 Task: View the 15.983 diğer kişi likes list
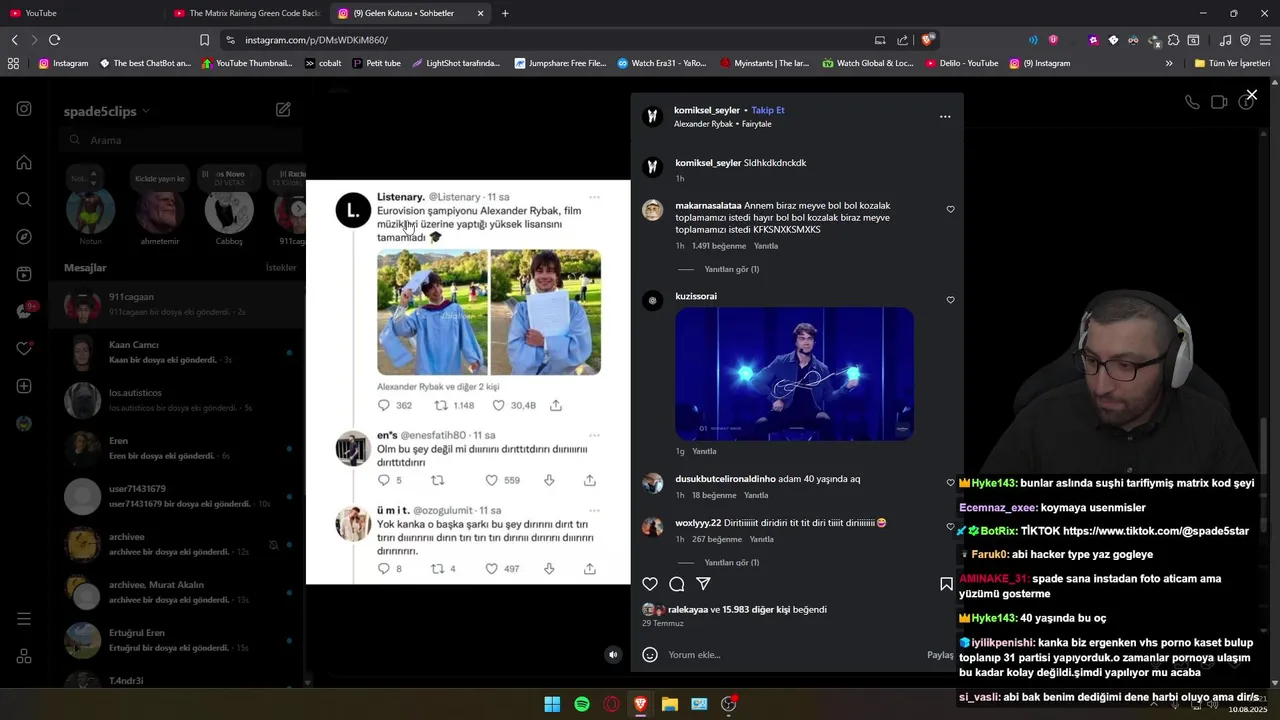[756, 610]
